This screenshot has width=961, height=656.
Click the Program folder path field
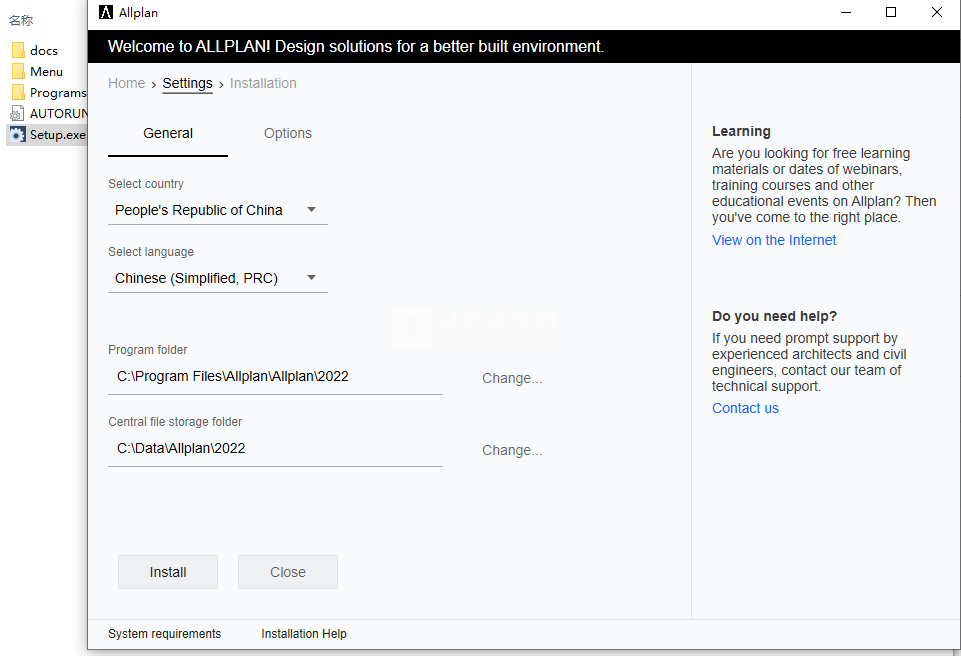pyautogui.click(x=275, y=377)
